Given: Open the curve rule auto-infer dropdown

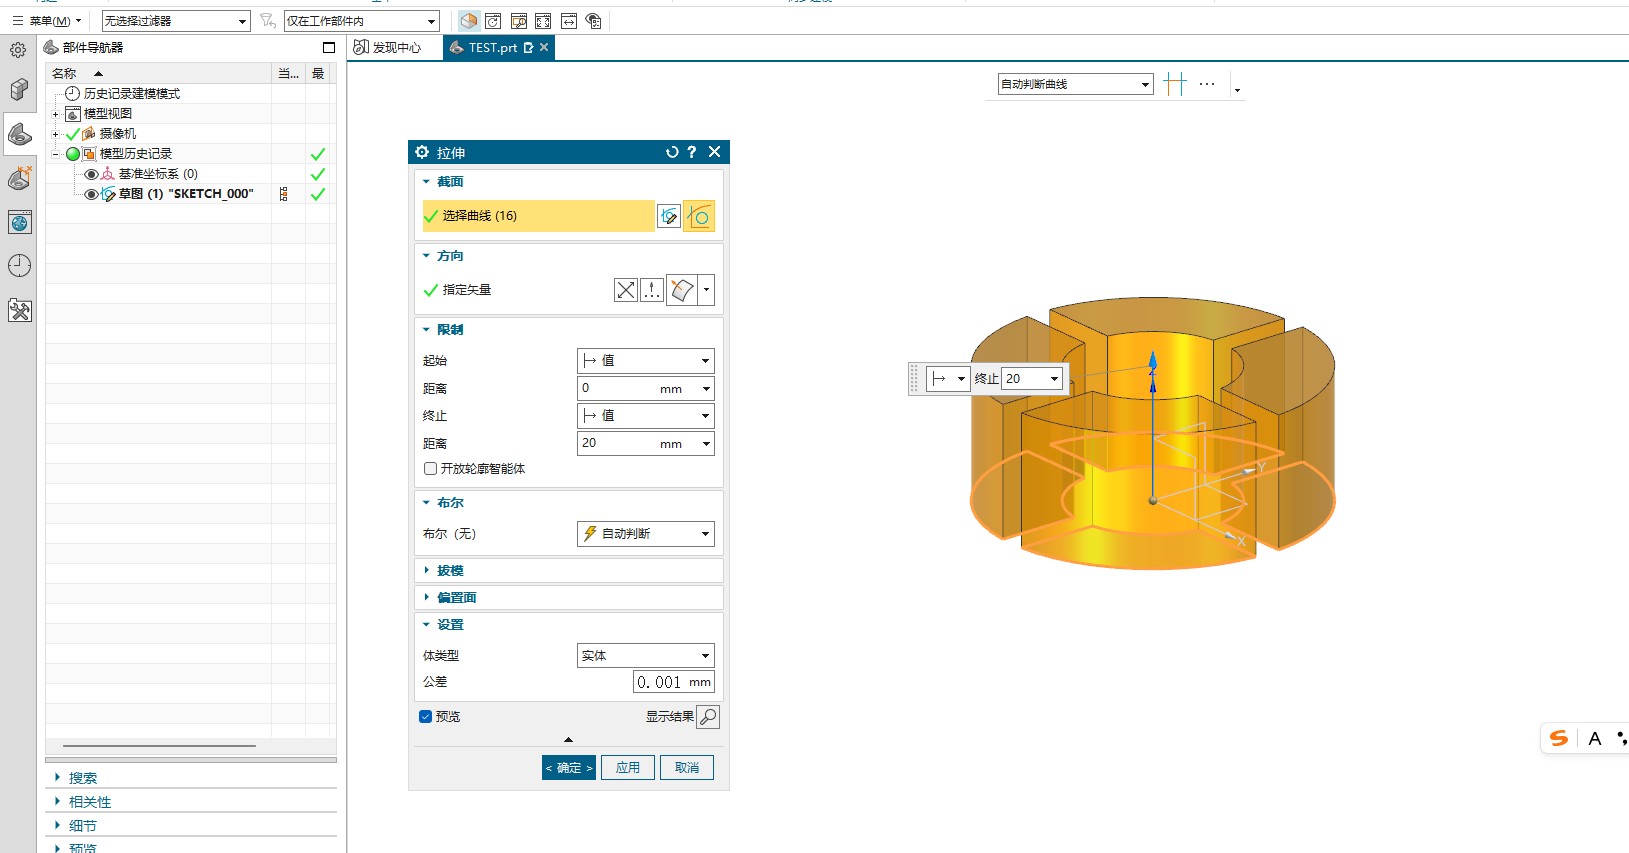Looking at the screenshot, I should click(1075, 84).
